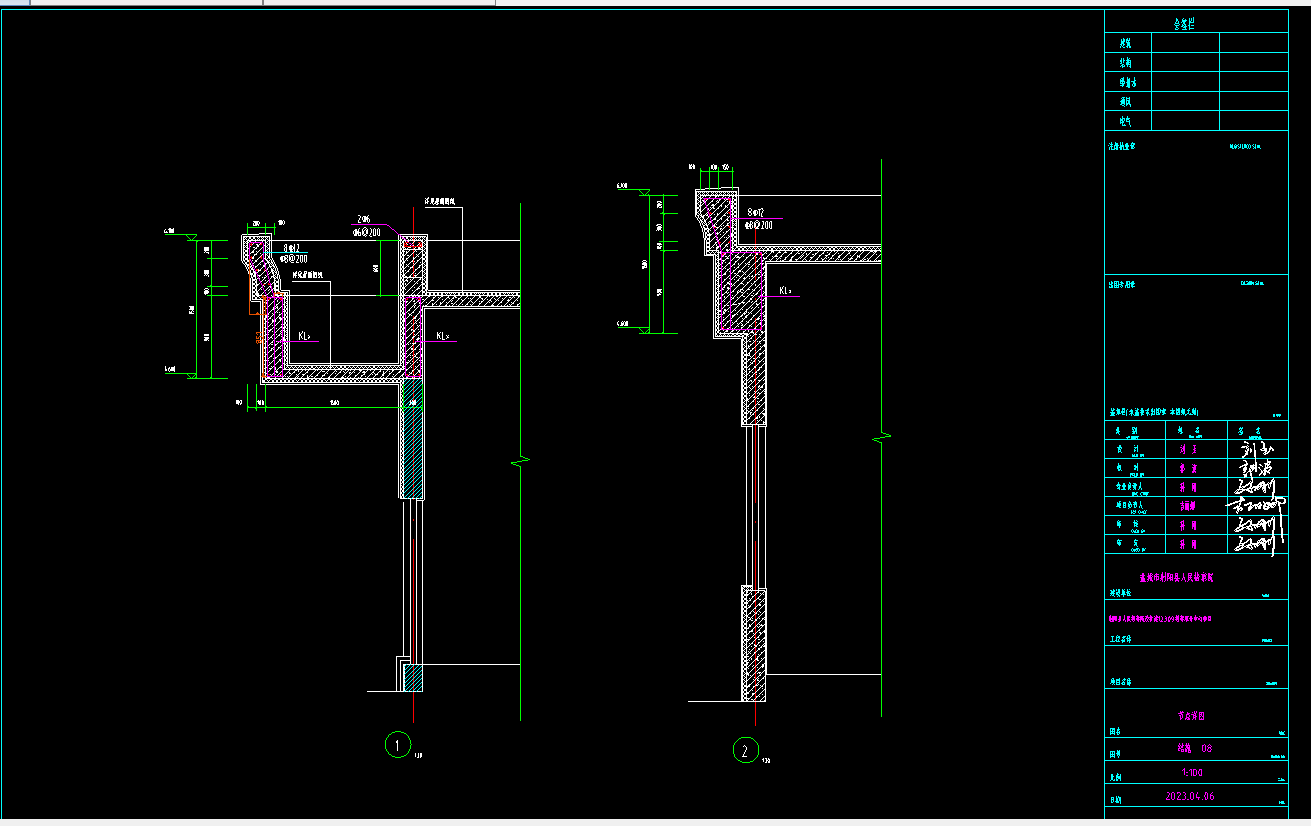Select the 建设单位 label in title block
The height and width of the screenshot is (826, 1311).
pyautogui.click(x=1121, y=593)
